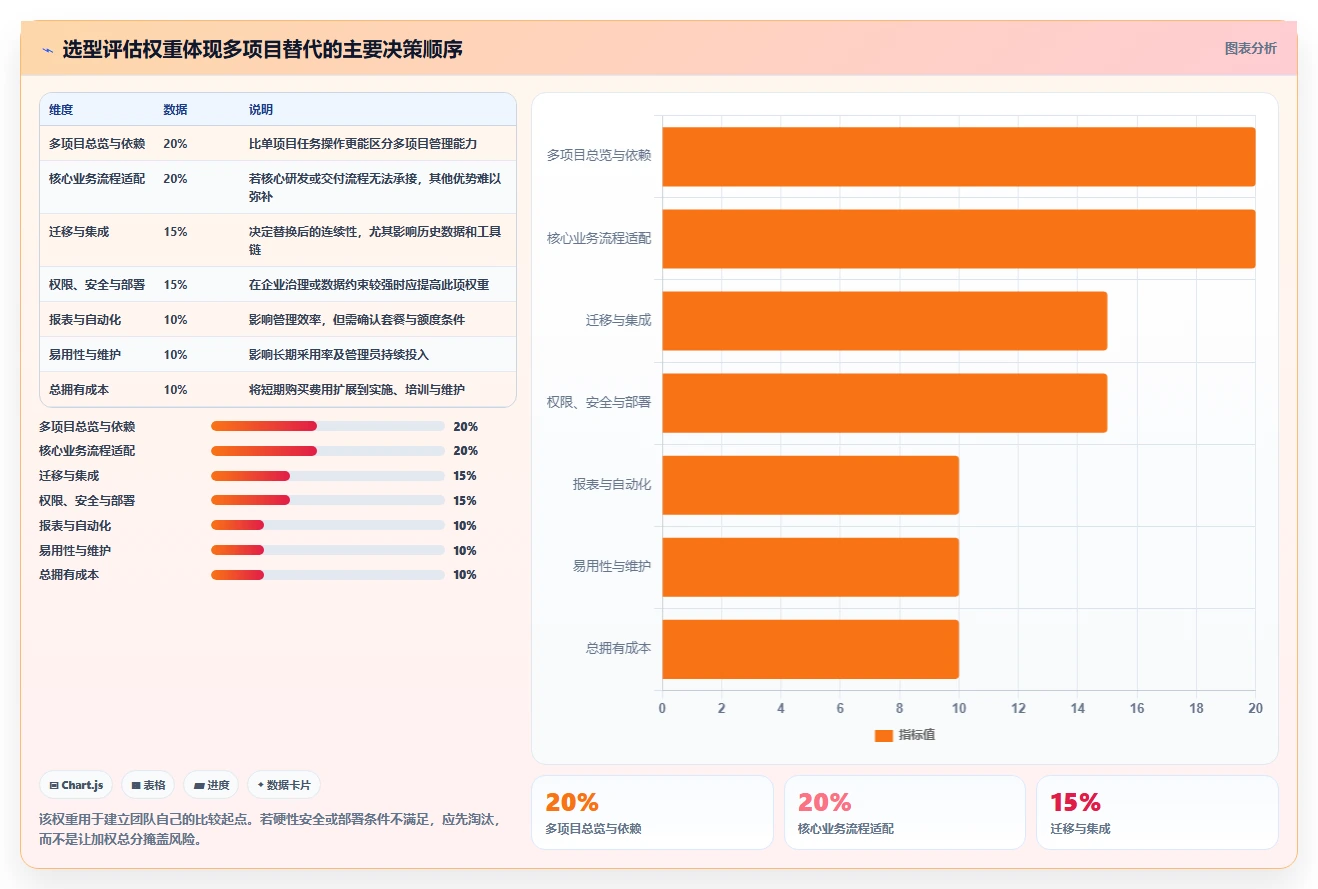Click the 进度 tag chip
The image size is (1318, 889).
pyautogui.click(x=211, y=785)
